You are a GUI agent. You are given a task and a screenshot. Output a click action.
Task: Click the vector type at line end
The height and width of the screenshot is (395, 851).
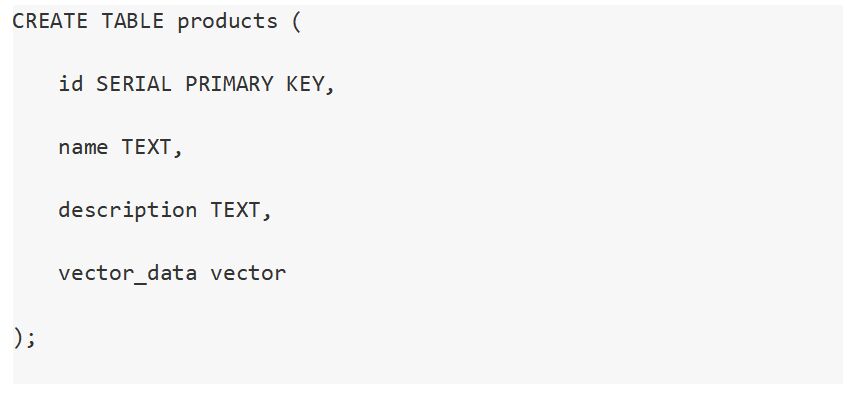[249, 273]
